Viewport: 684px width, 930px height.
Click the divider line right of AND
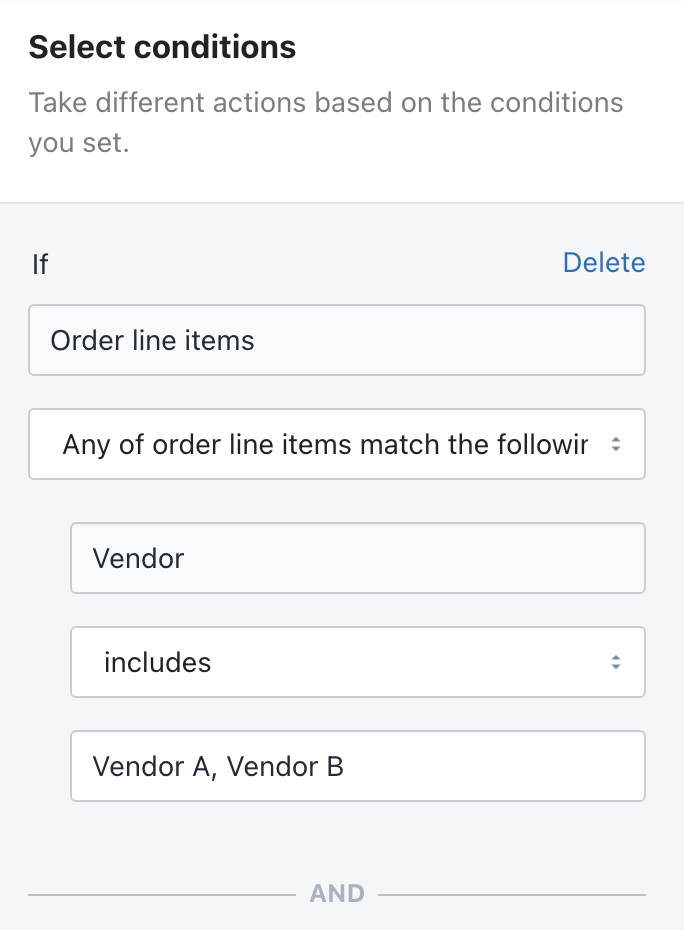511,894
